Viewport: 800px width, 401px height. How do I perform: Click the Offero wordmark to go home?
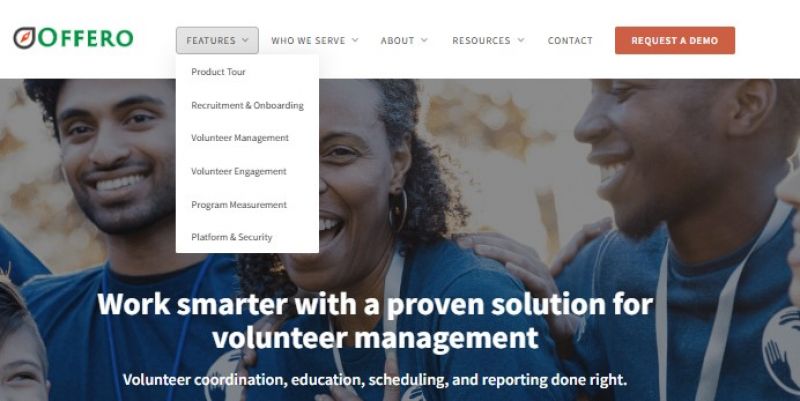tap(85, 38)
